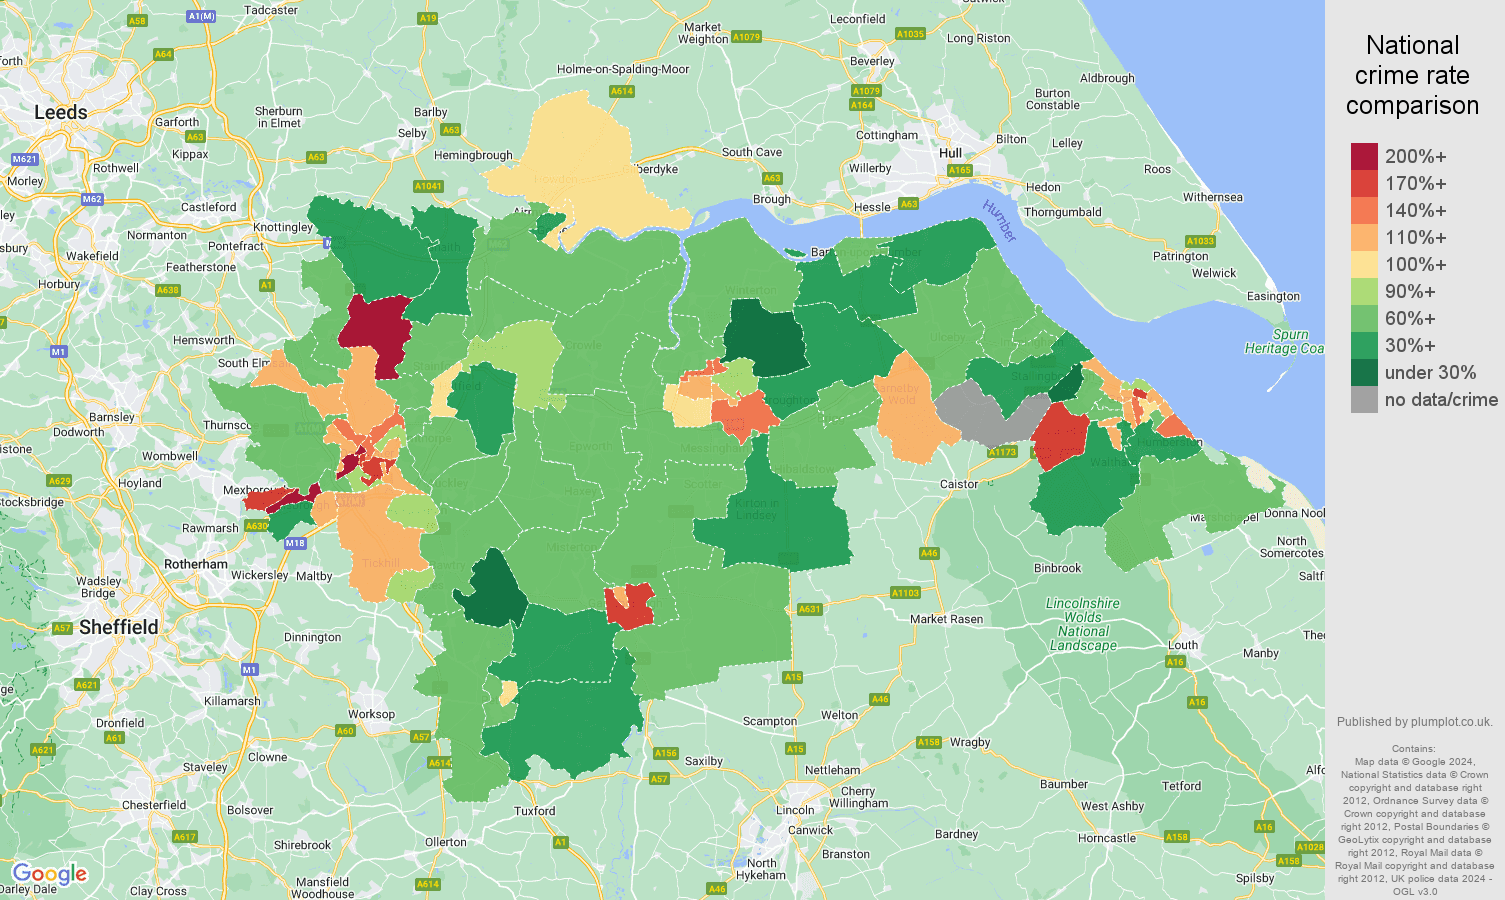
Task: Click the Humber river label
Action: pos(999,221)
